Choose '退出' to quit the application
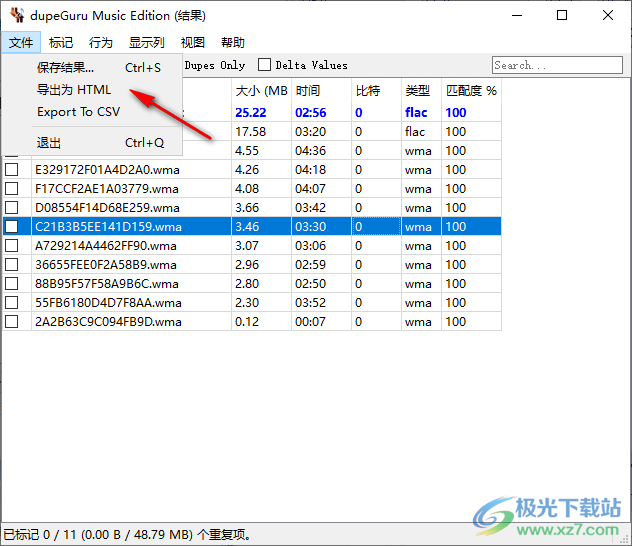 click(x=49, y=142)
